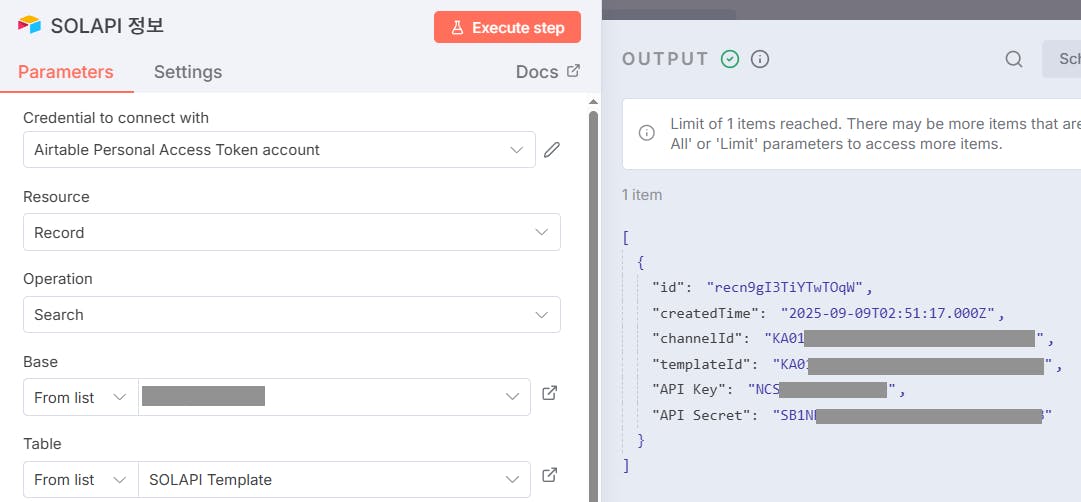This screenshot has width=1081, height=502.
Task: Expand the Resource dropdown showing Record
Action: point(292,232)
